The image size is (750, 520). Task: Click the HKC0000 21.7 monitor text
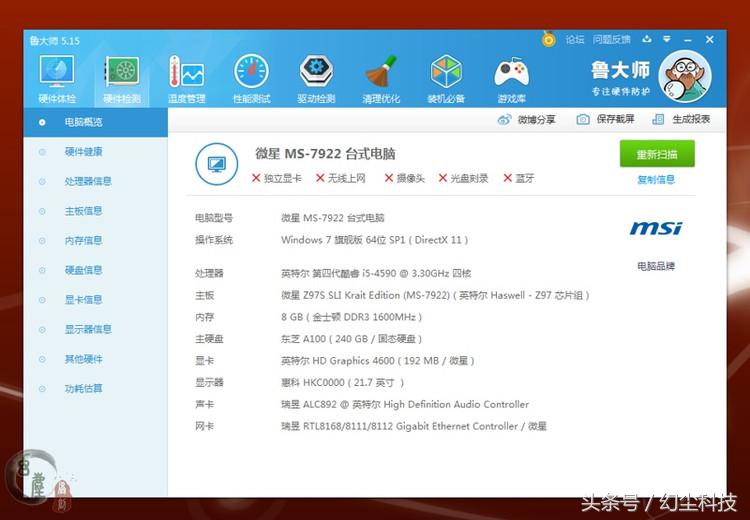[x=342, y=383]
